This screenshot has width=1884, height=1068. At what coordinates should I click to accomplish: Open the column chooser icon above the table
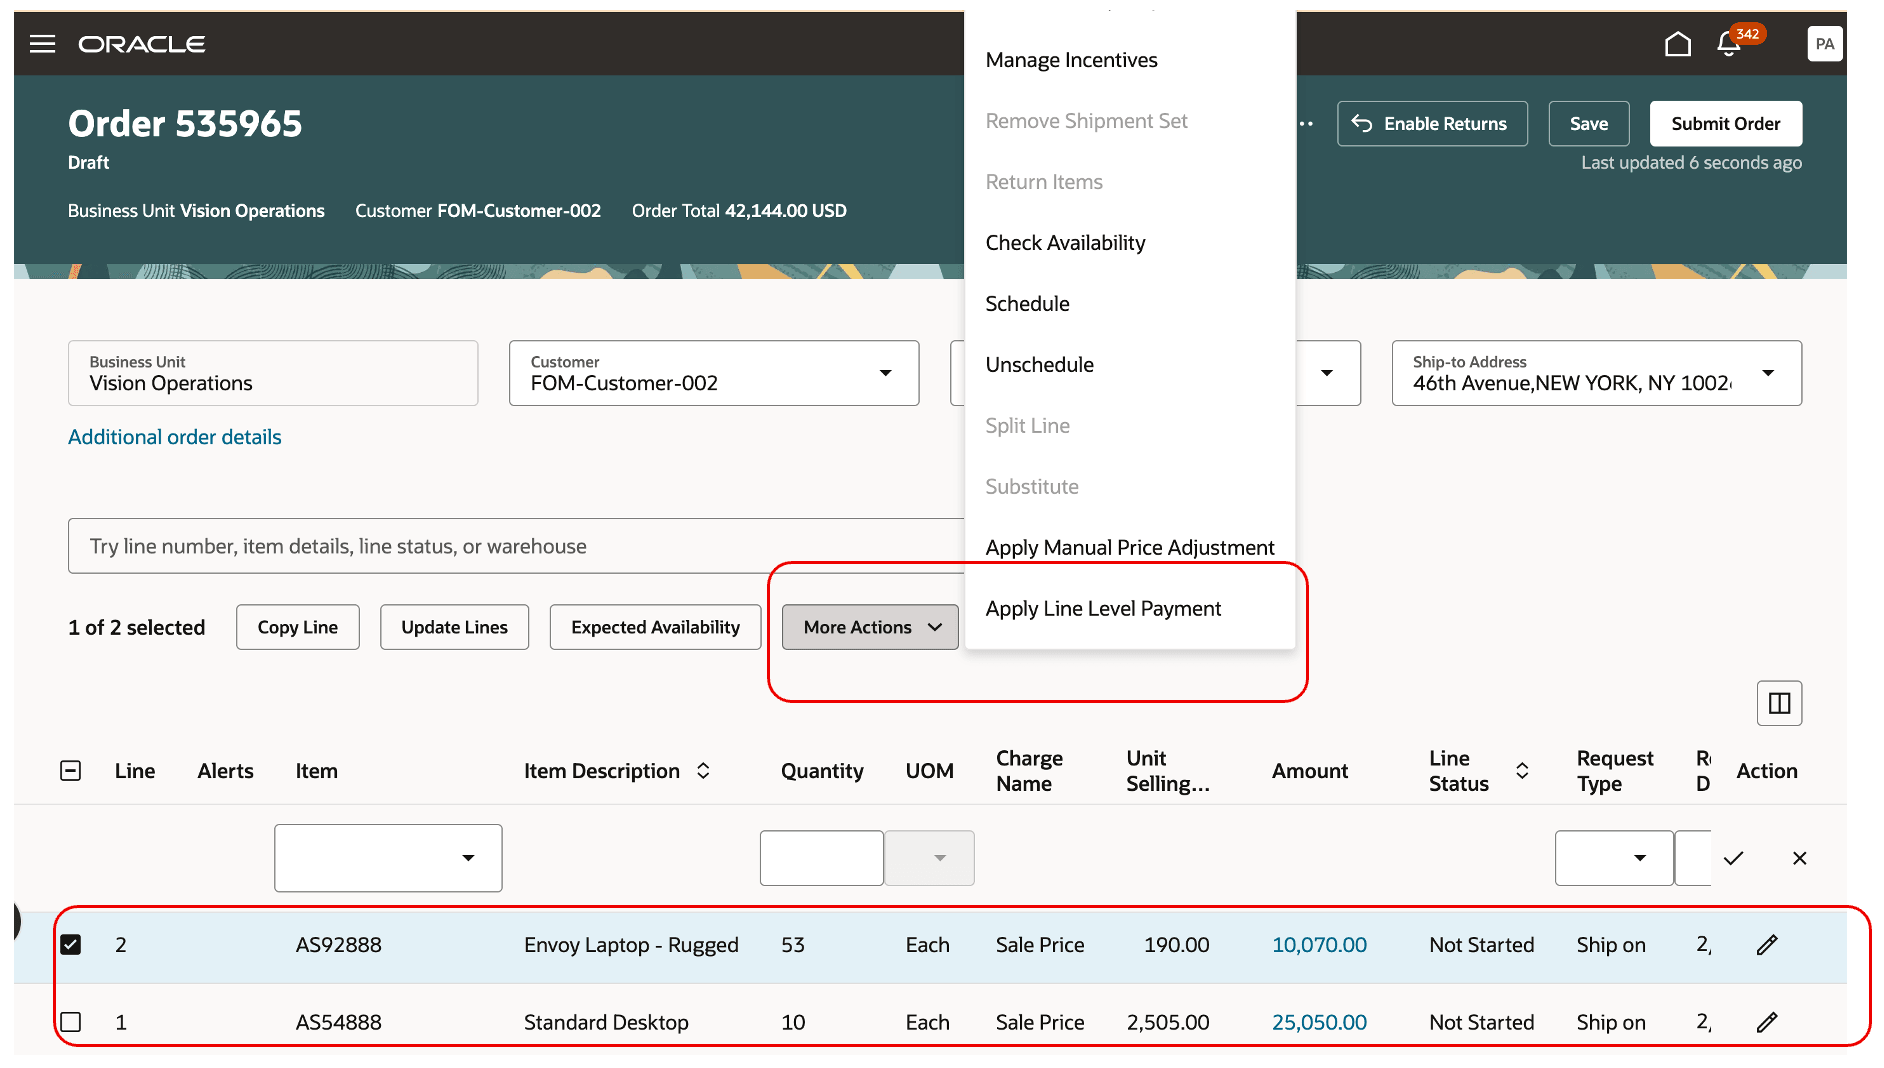click(x=1779, y=703)
